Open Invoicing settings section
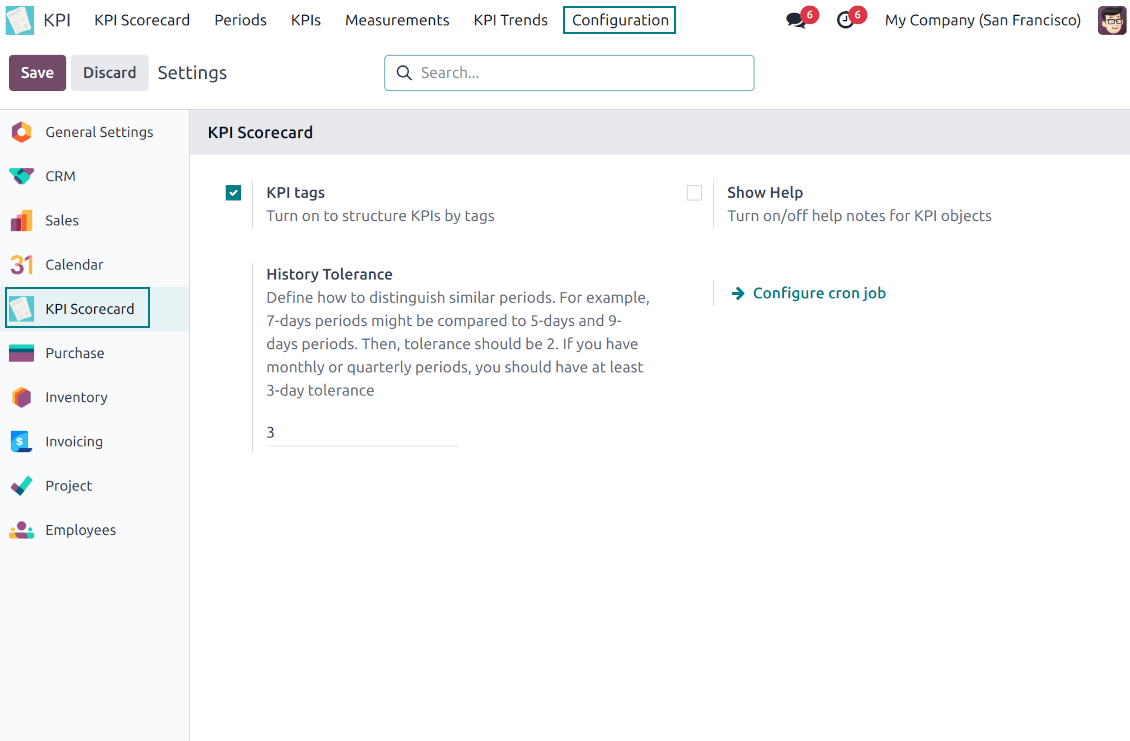The width and height of the screenshot is (1130, 741). pyautogui.click(x=73, y=441)
